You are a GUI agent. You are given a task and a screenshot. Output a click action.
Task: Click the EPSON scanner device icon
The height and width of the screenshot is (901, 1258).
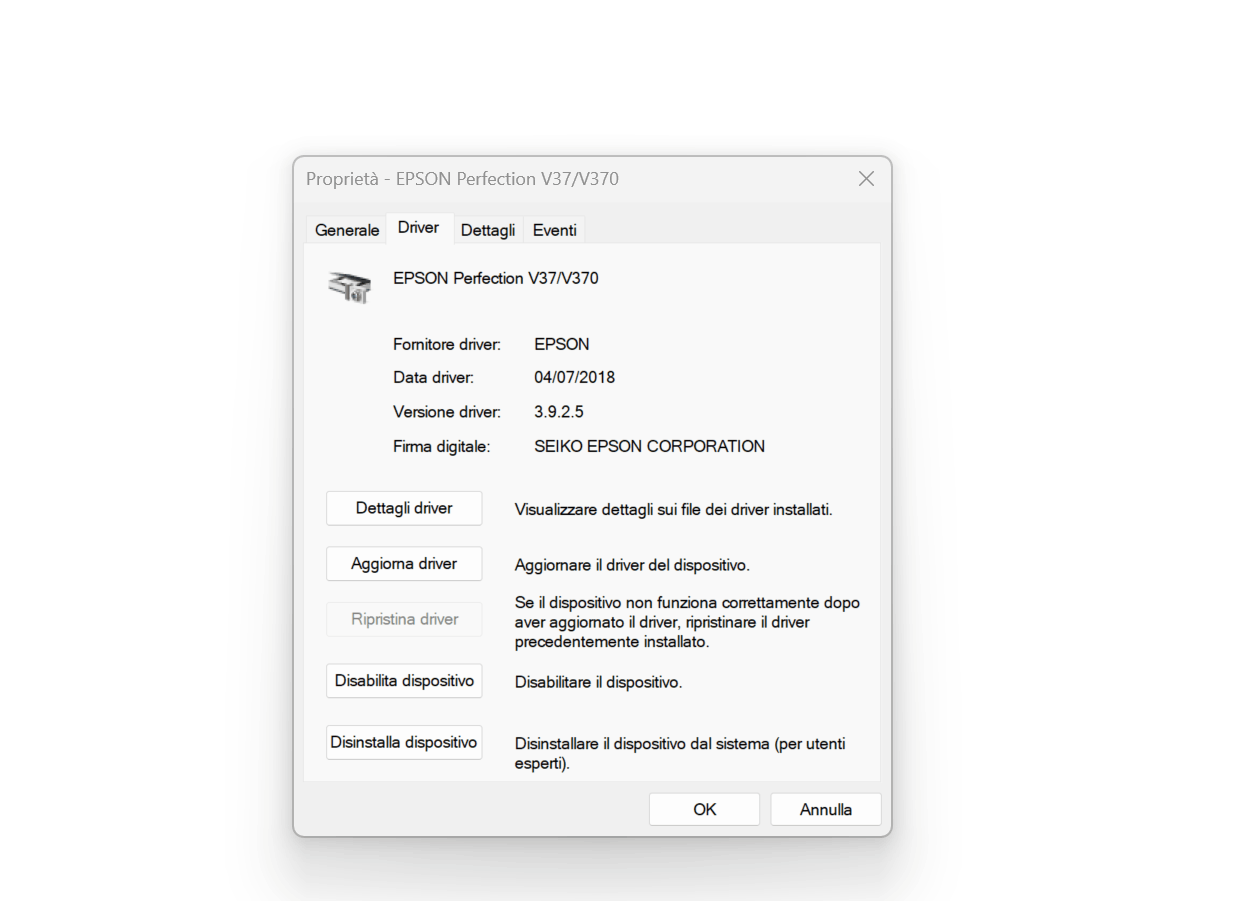click(349, 287)
